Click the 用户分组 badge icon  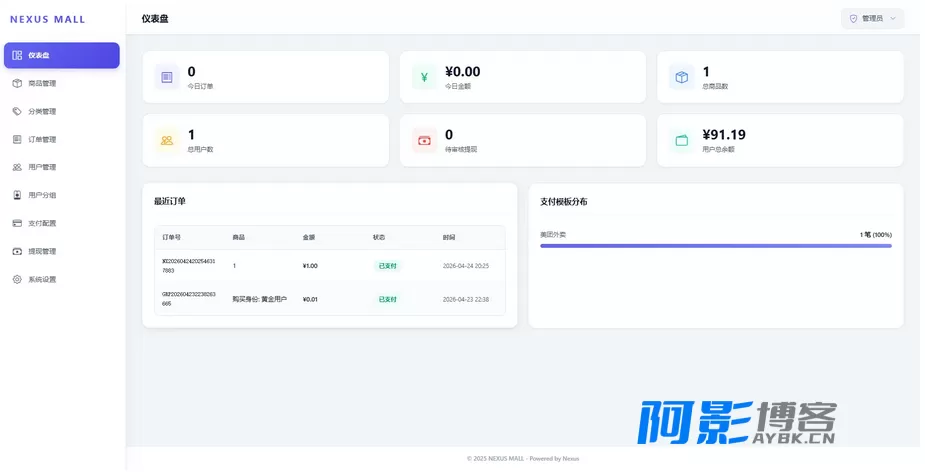click(x=17, y=195)
